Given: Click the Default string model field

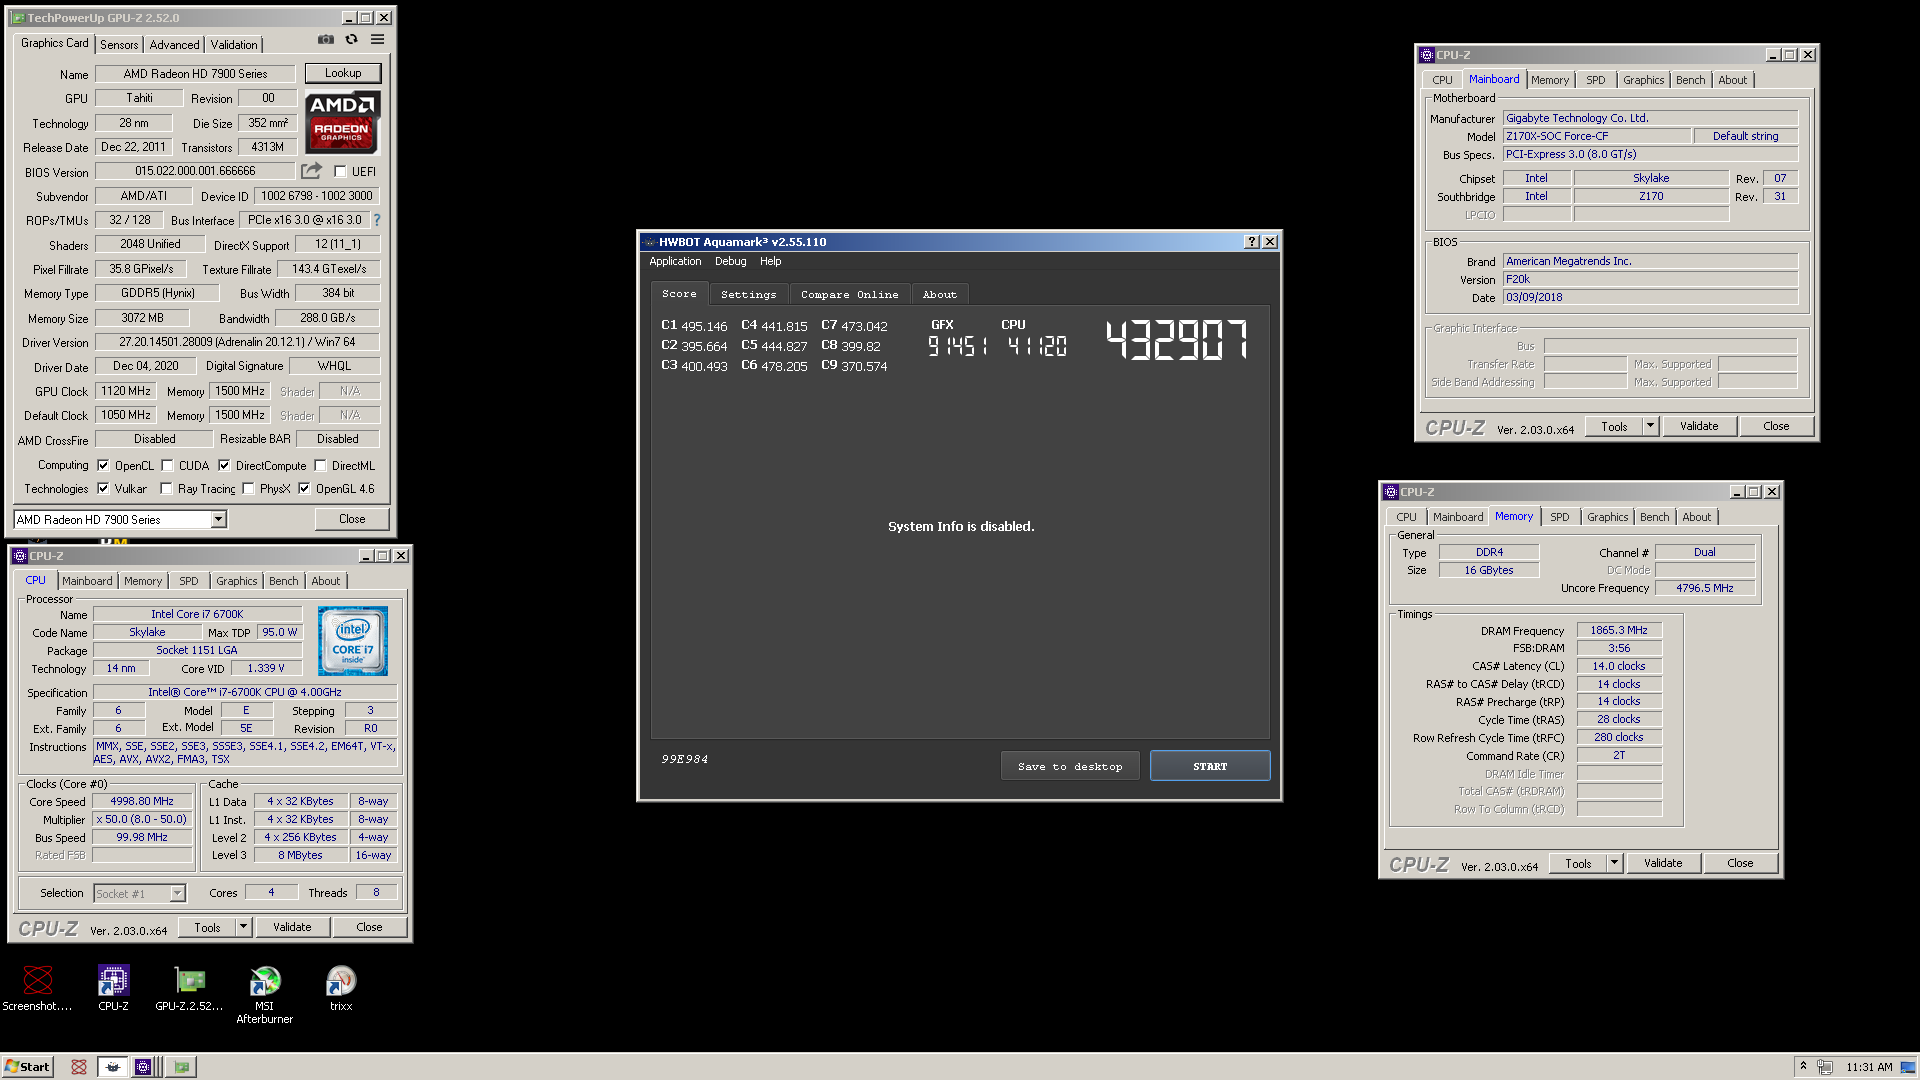Looking at the screenshot, I should (1745, 136).
